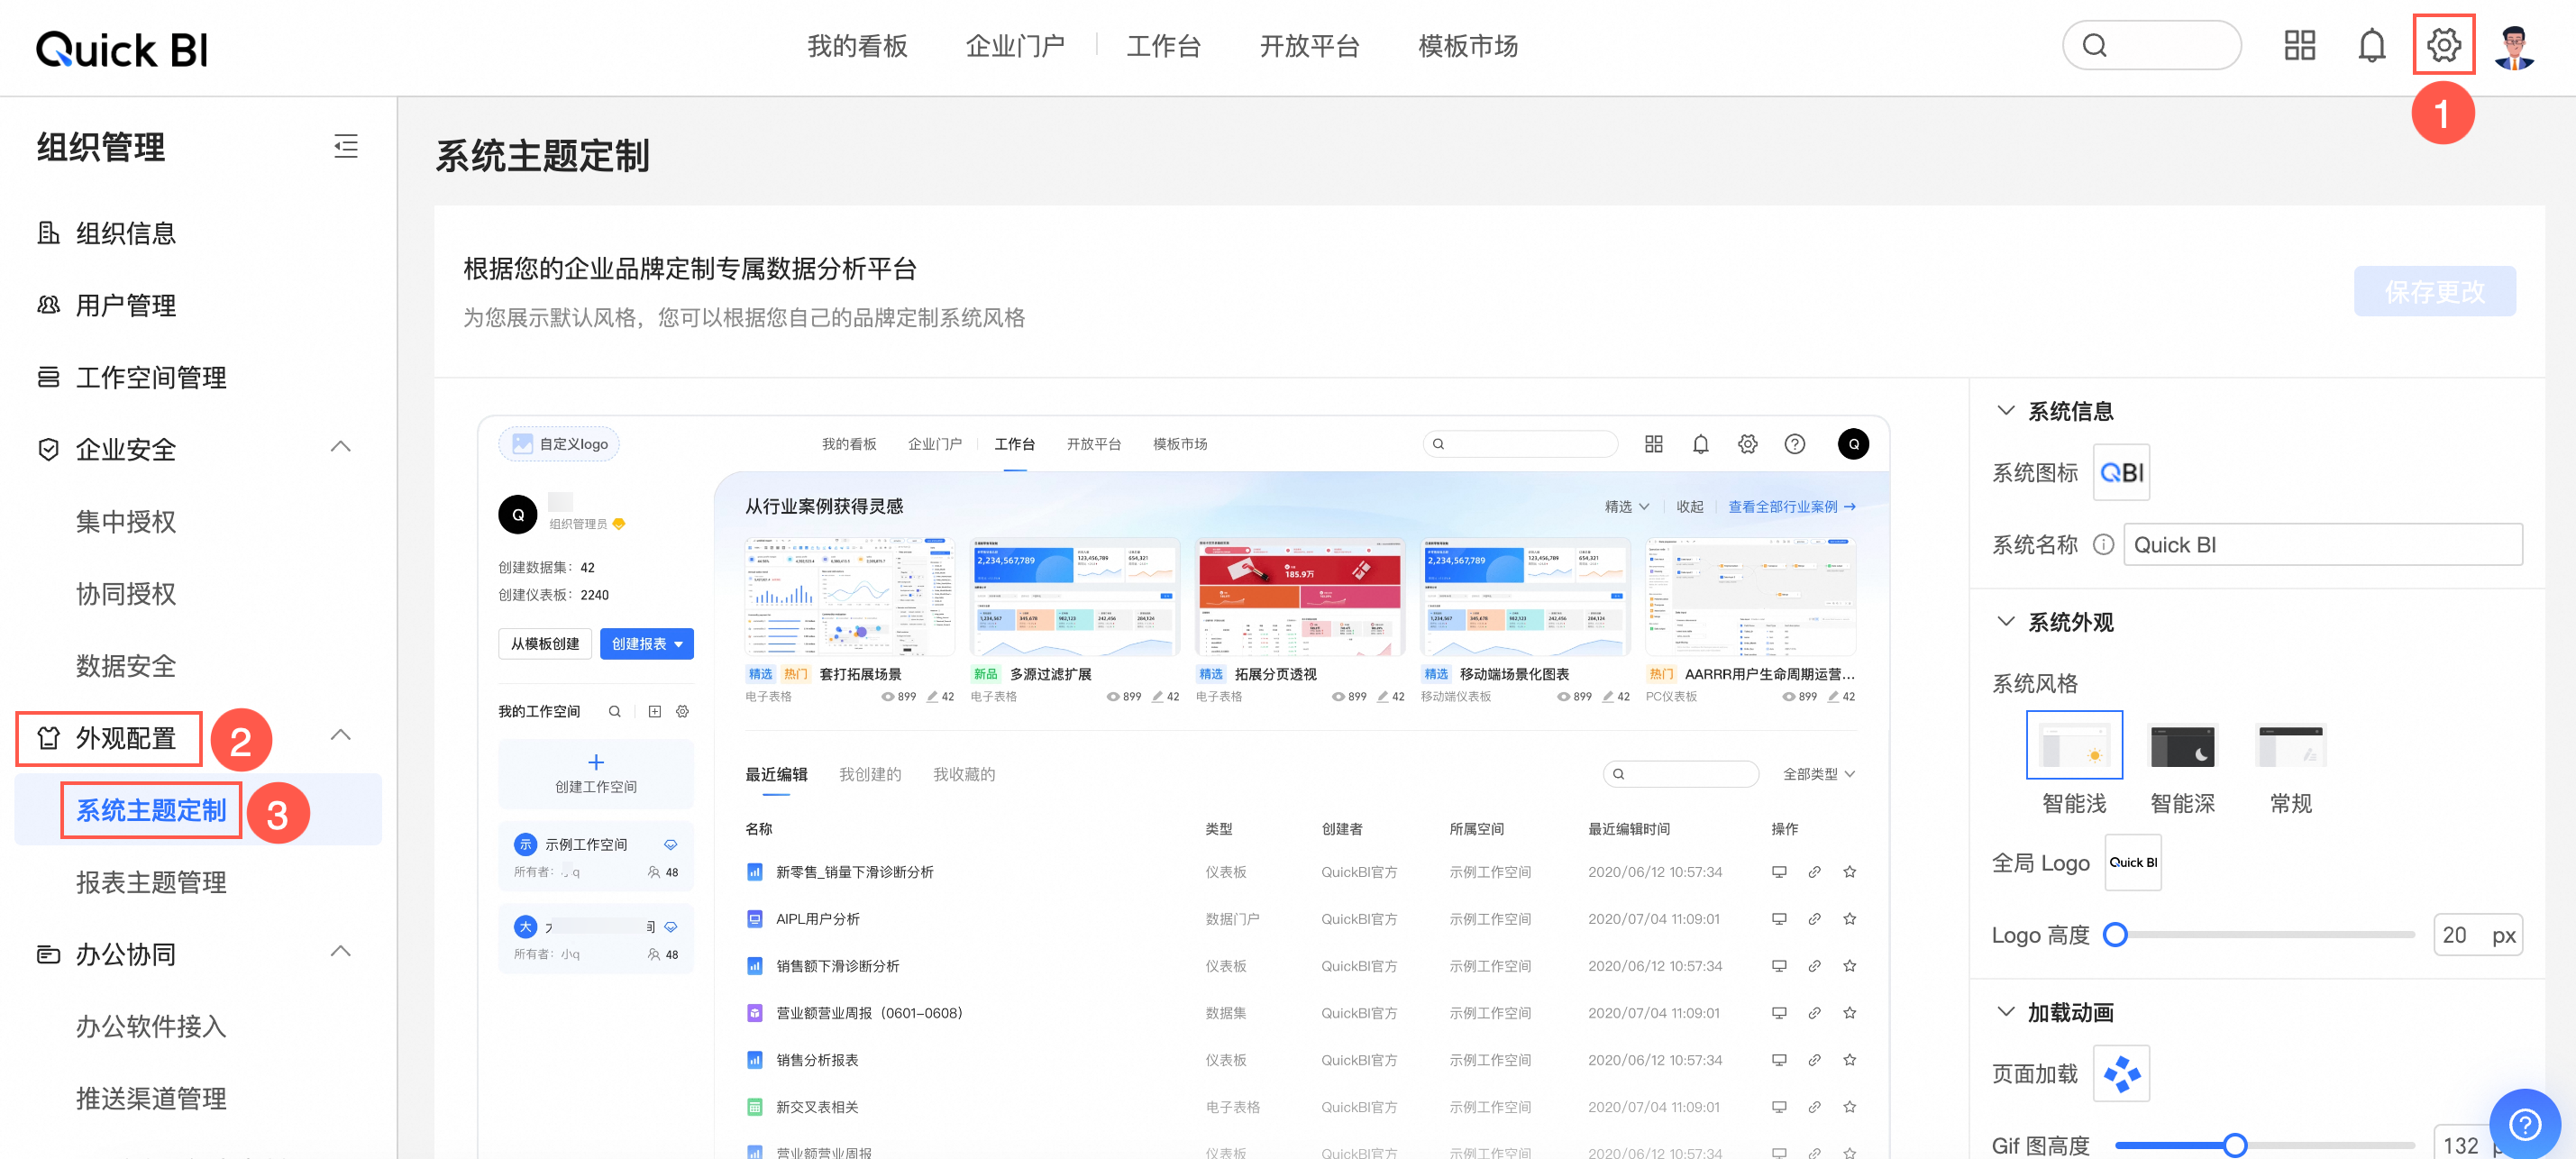This screenshot has height=1159, width=2576.
Task: Open 数据安全 in sidebar
Action: point(125,665)
